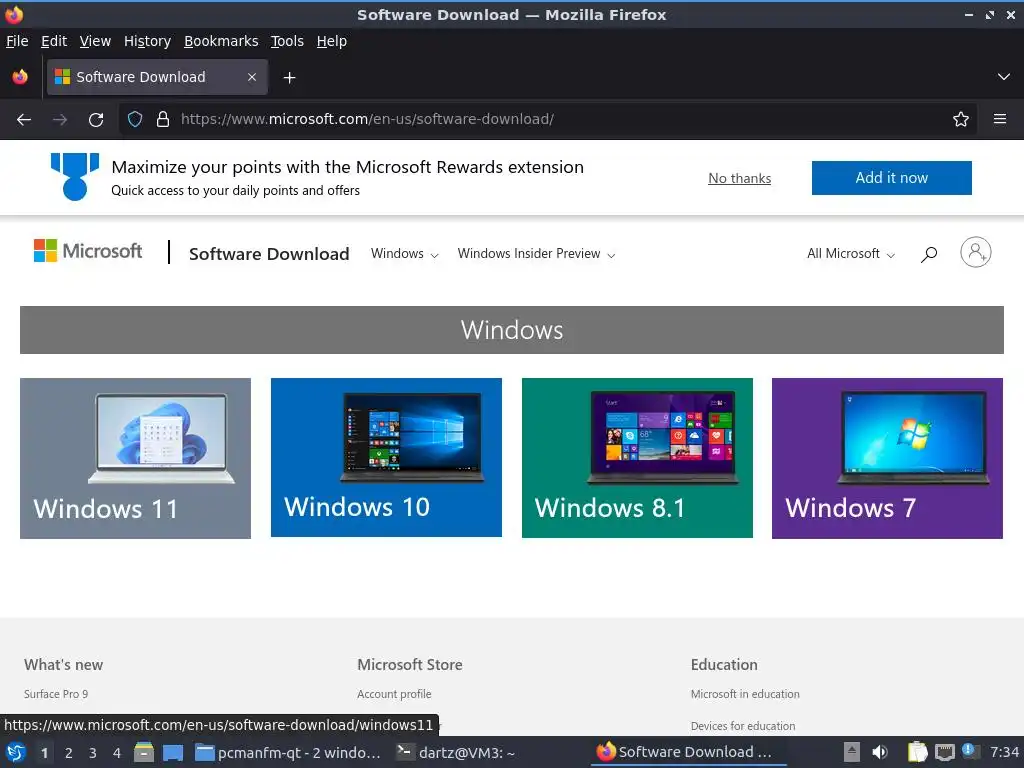This screenshot has width=1024, height=768.
Task: Switch to the pcmanfm-qt taskbar window
Action: tap(288, 753)
